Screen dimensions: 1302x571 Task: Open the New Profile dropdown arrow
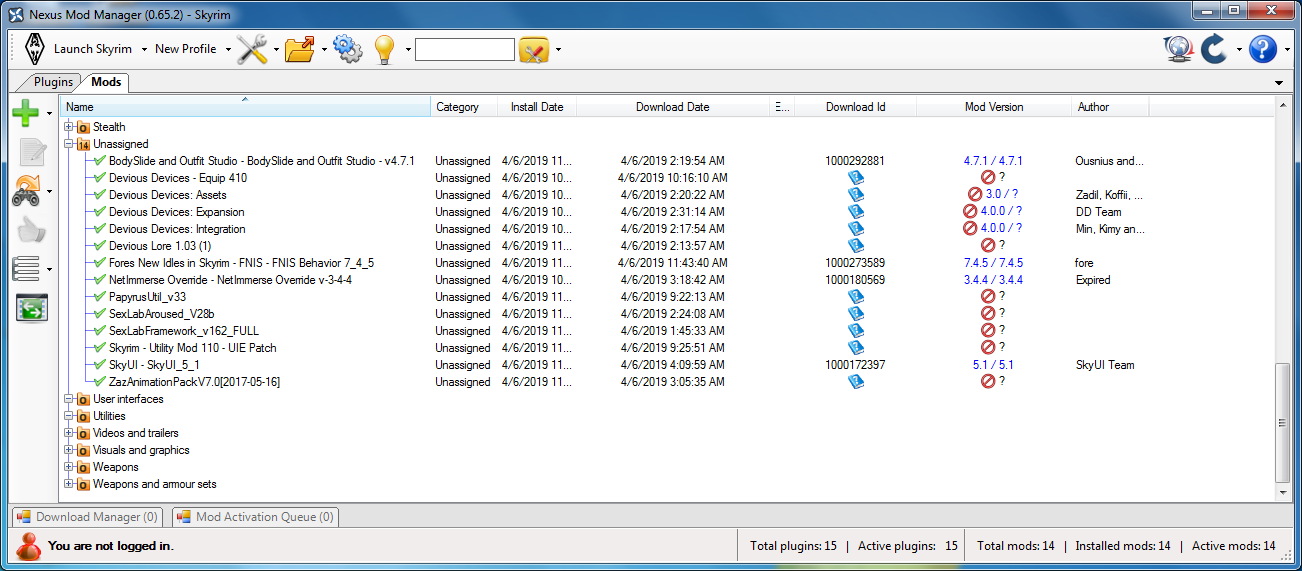click(x=228, y=49)
